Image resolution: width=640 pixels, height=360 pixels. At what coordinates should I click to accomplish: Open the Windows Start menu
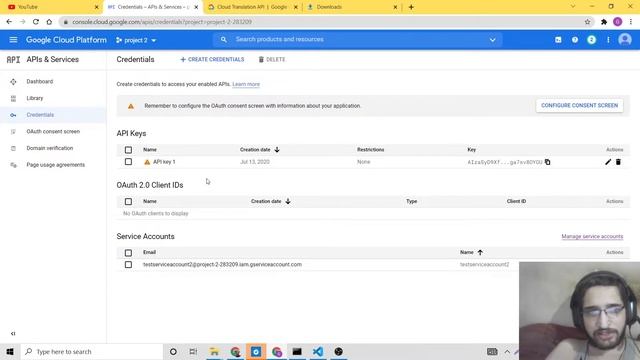[10, 351]
